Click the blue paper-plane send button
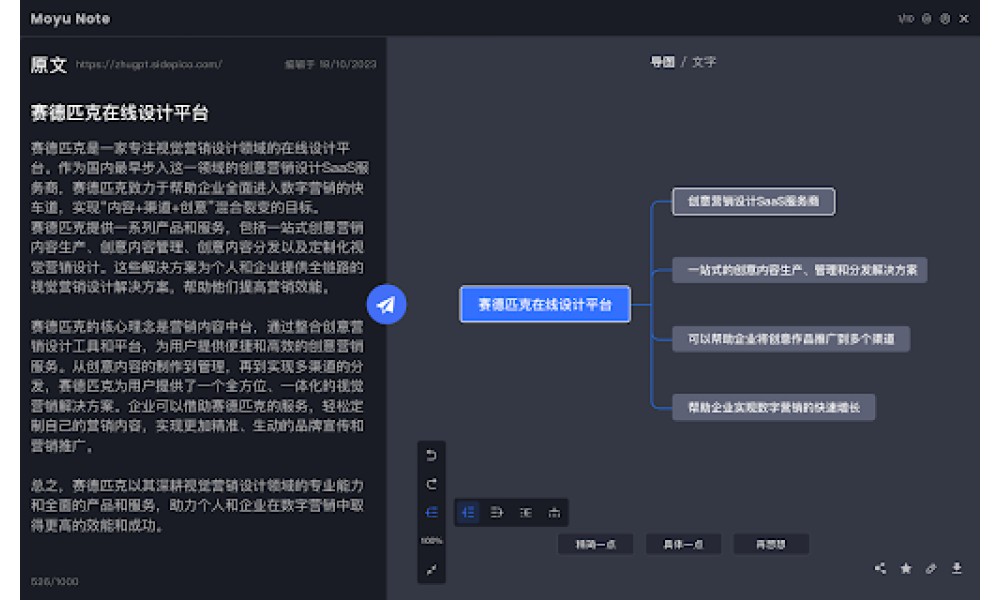The width and height of the screenshot is (1000, 600). click(386, 305)
